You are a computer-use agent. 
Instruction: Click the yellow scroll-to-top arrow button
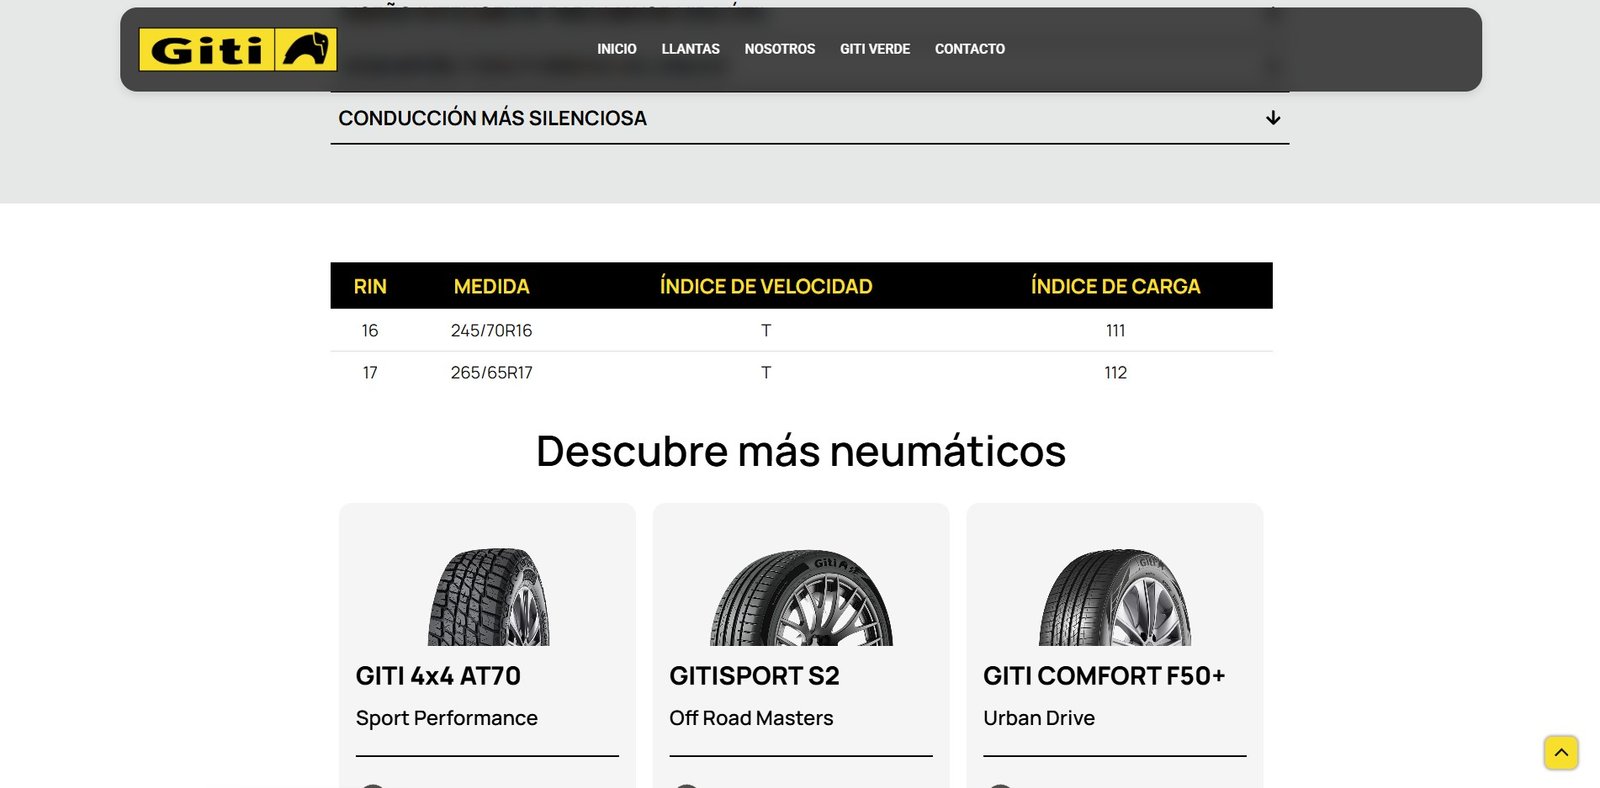pyautogui.click(x=1561, y=753)
